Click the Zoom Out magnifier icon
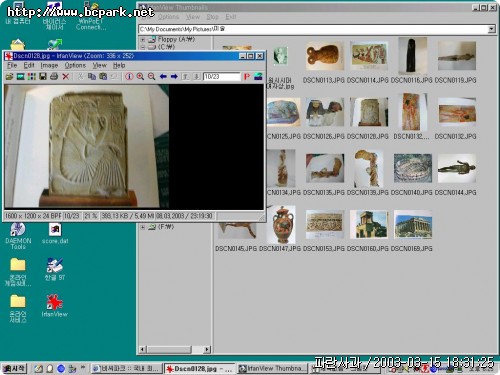500x375 pixels. point(152,77)
